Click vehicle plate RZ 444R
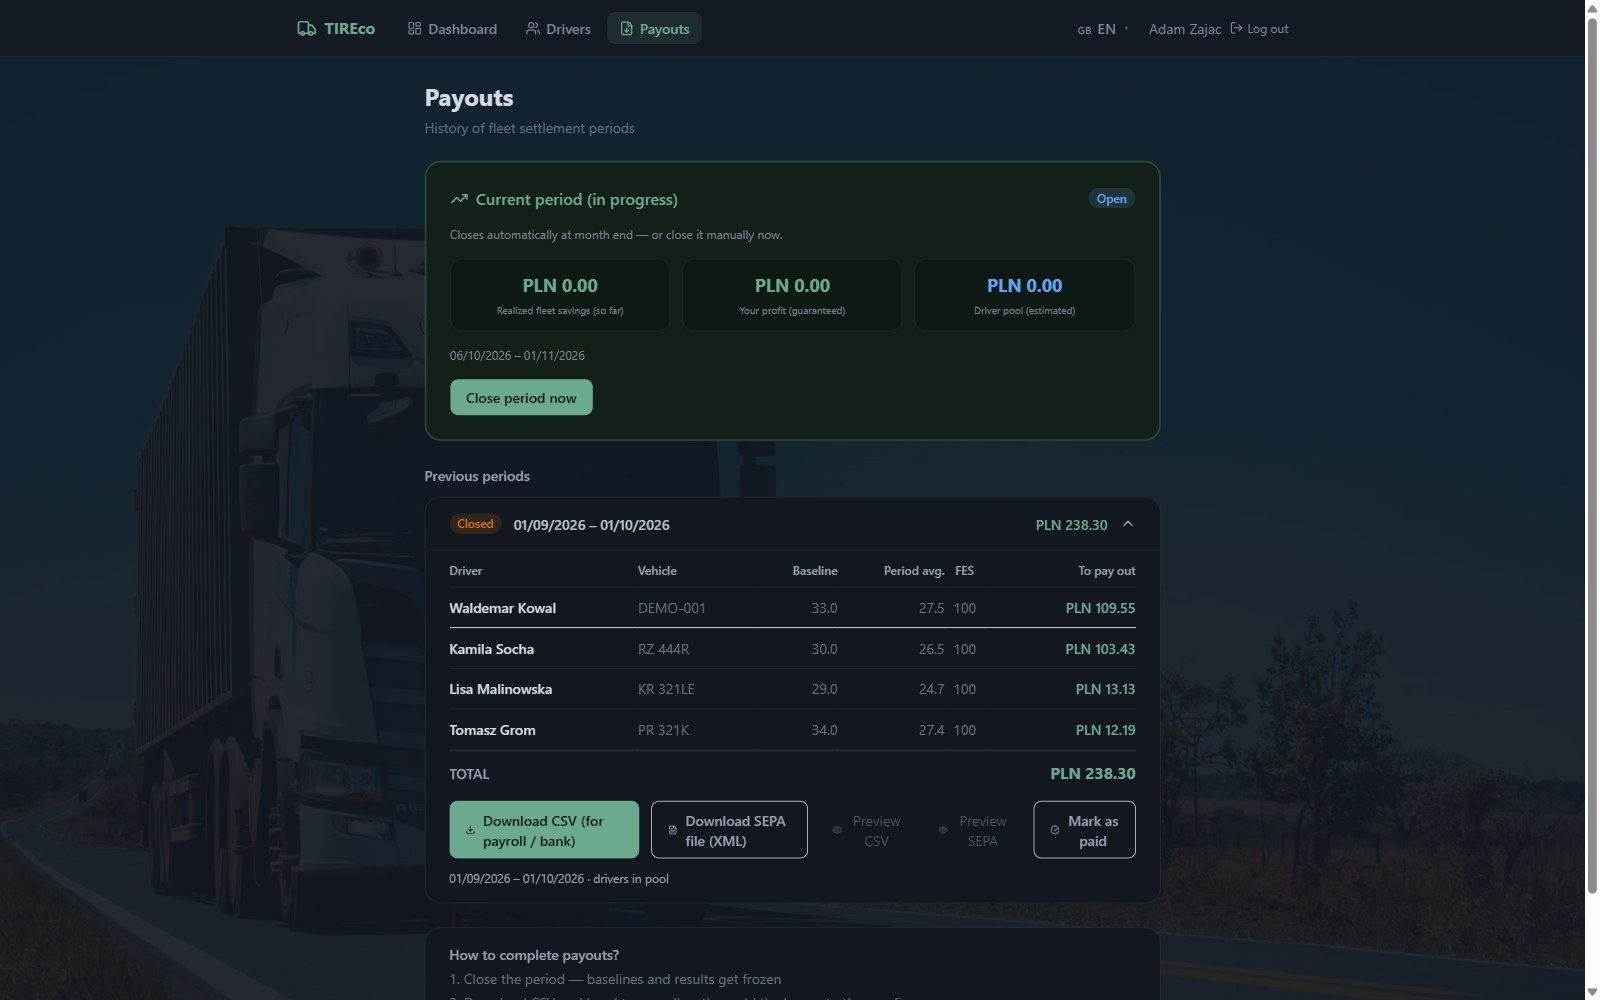The height and width of the screenshot is (1000, 1600). click(663, 649)
